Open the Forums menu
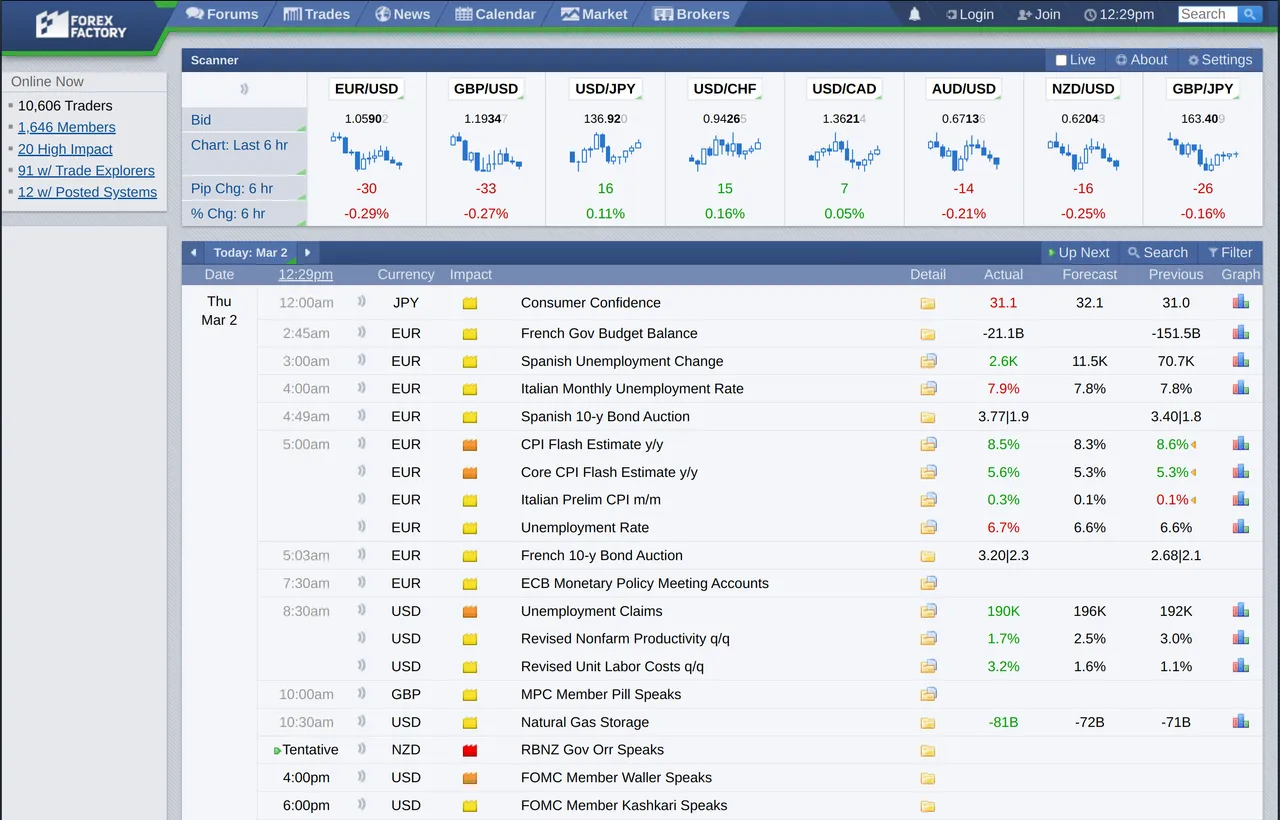This screenshot has height=820, width=1280. coord(222,14)
